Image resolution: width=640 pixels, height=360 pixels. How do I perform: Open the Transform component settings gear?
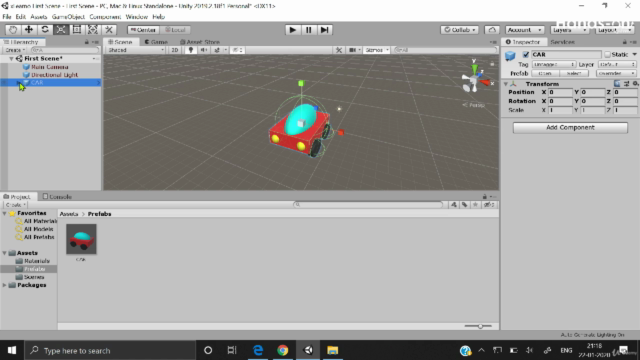pos(636,84)
